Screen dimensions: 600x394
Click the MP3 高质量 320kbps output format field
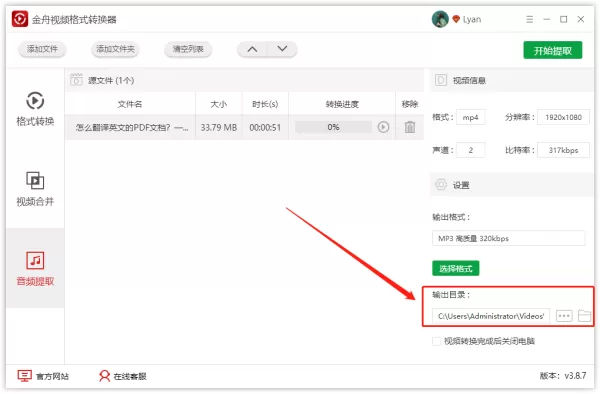(509, 238)
